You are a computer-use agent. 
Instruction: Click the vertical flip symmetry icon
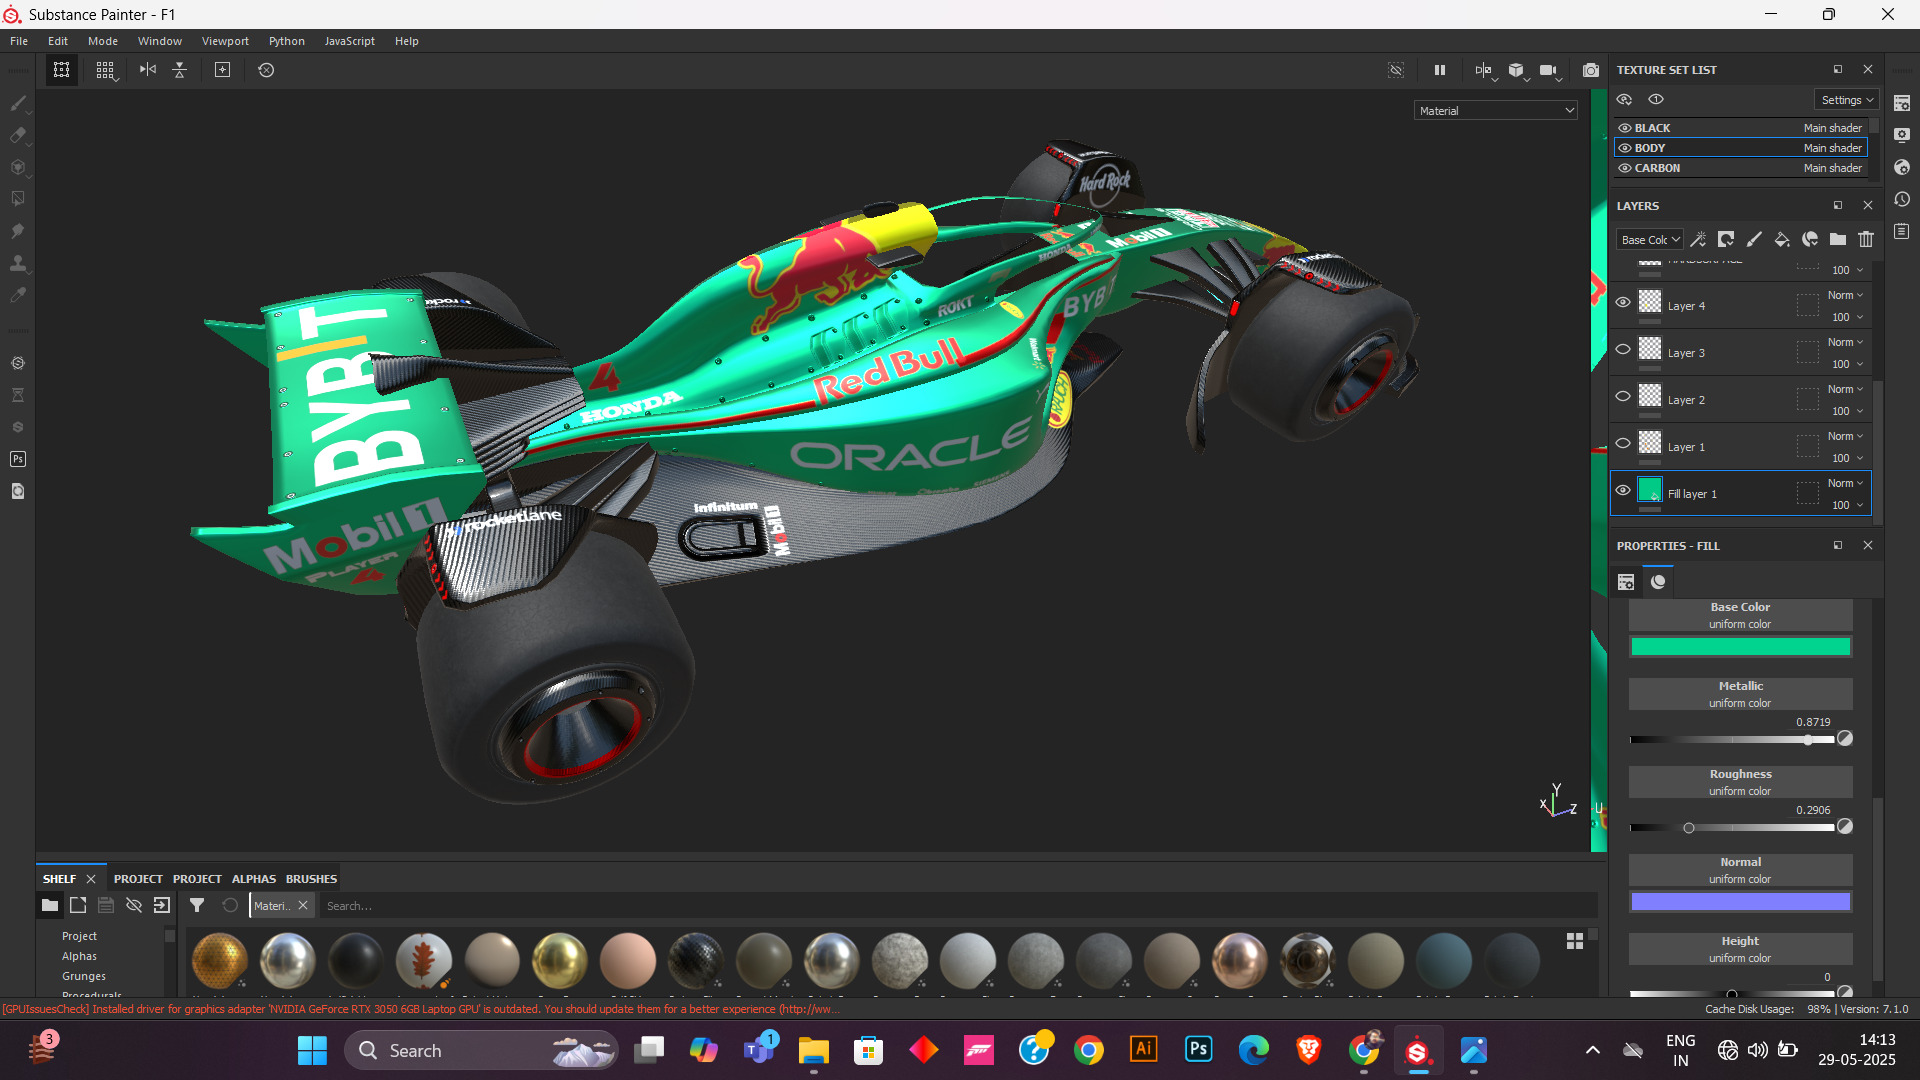180,70
